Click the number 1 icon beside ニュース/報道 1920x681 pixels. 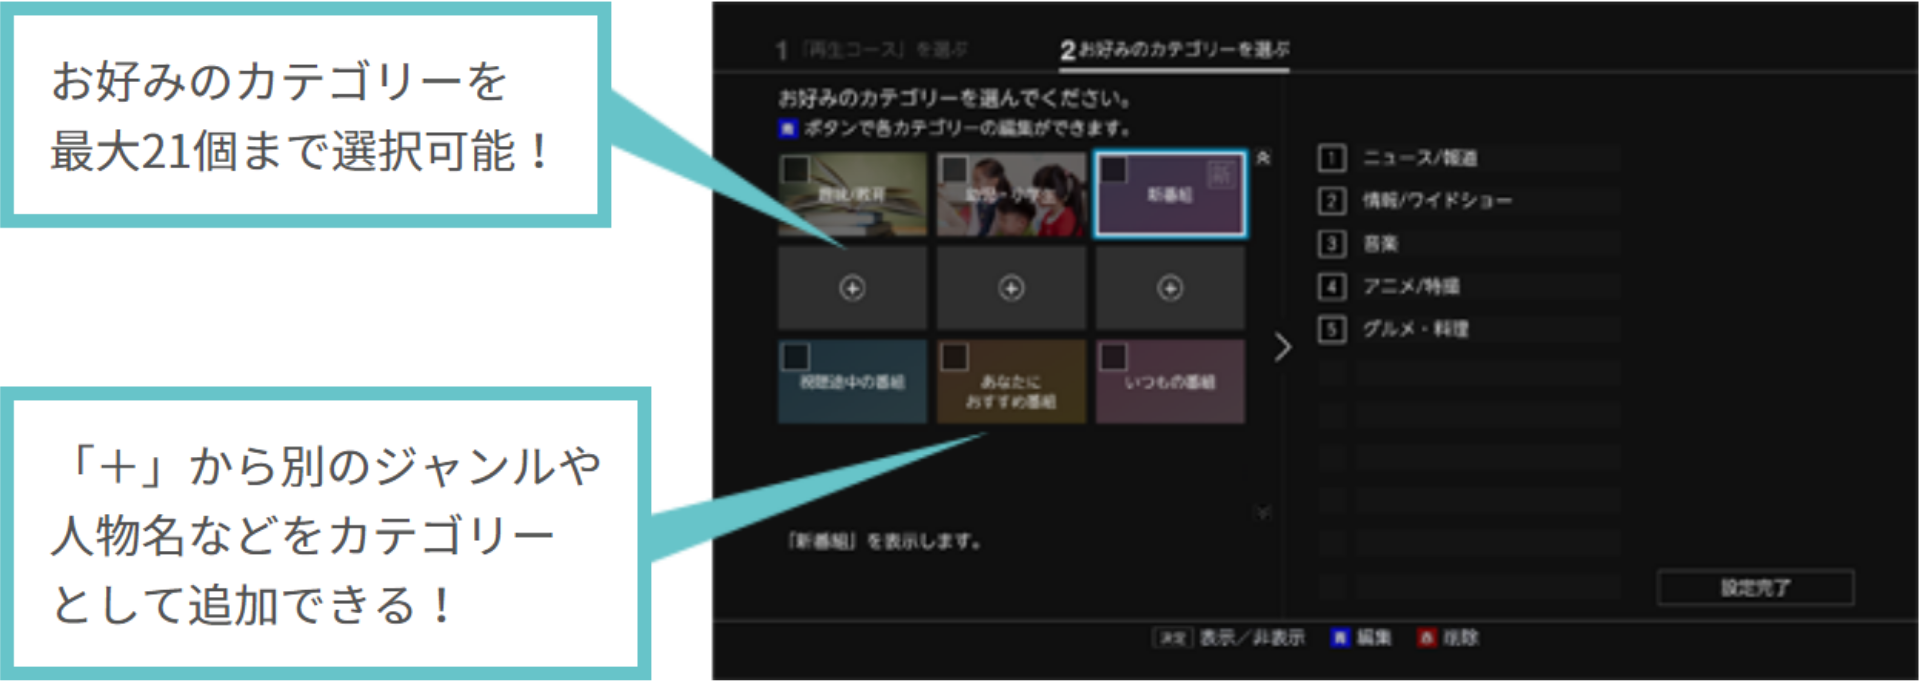pos(1332,158)
